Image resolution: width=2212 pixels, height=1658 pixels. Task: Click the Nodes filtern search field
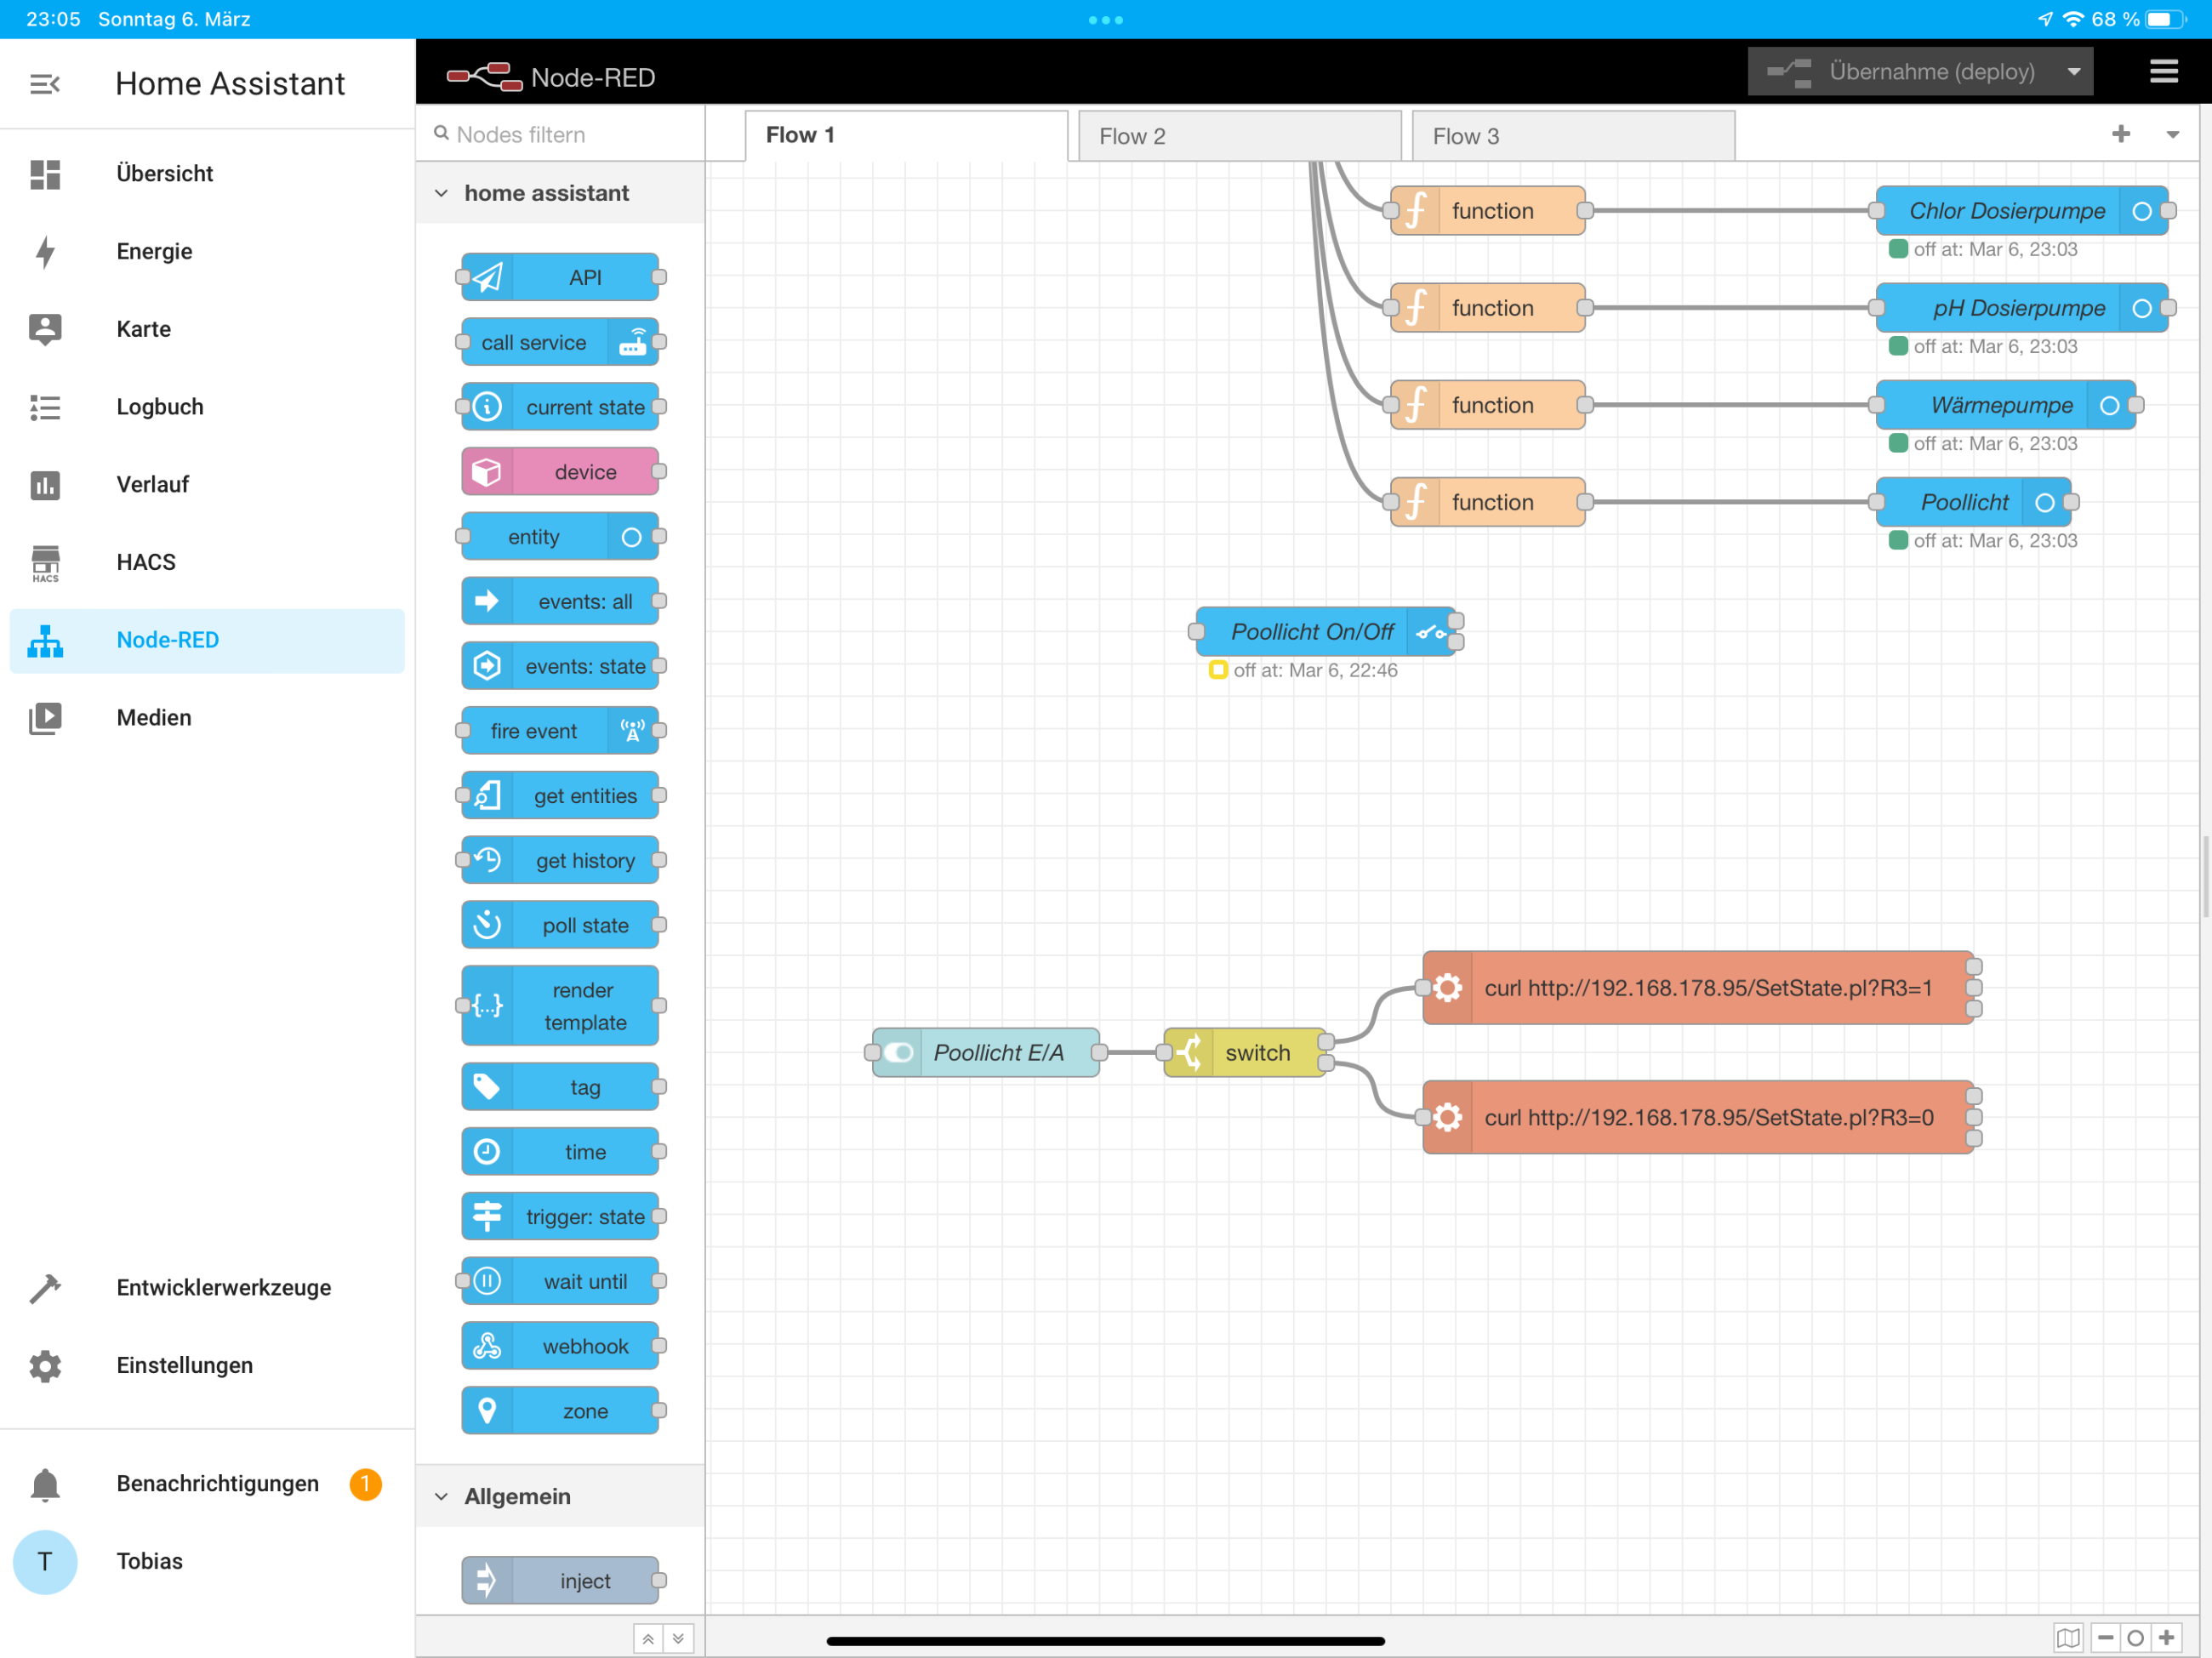560,134
